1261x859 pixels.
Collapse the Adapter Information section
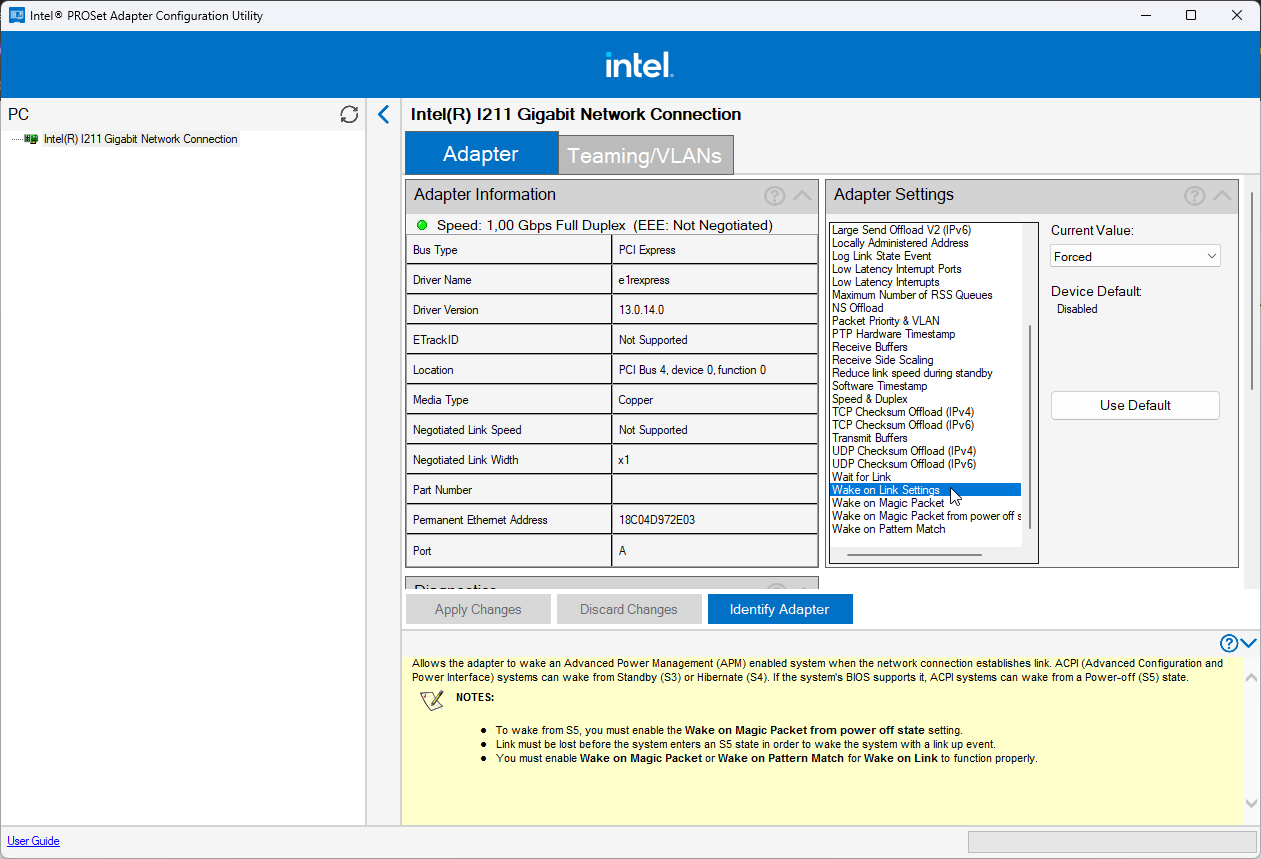[x=802, y=196]
